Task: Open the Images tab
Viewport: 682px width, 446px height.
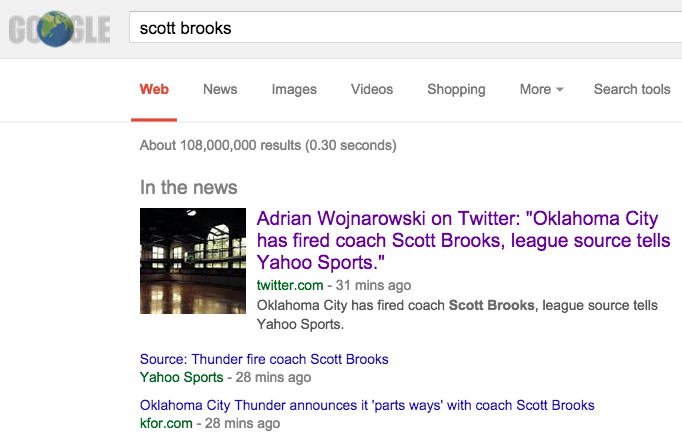Action: (x=294, y=89)
